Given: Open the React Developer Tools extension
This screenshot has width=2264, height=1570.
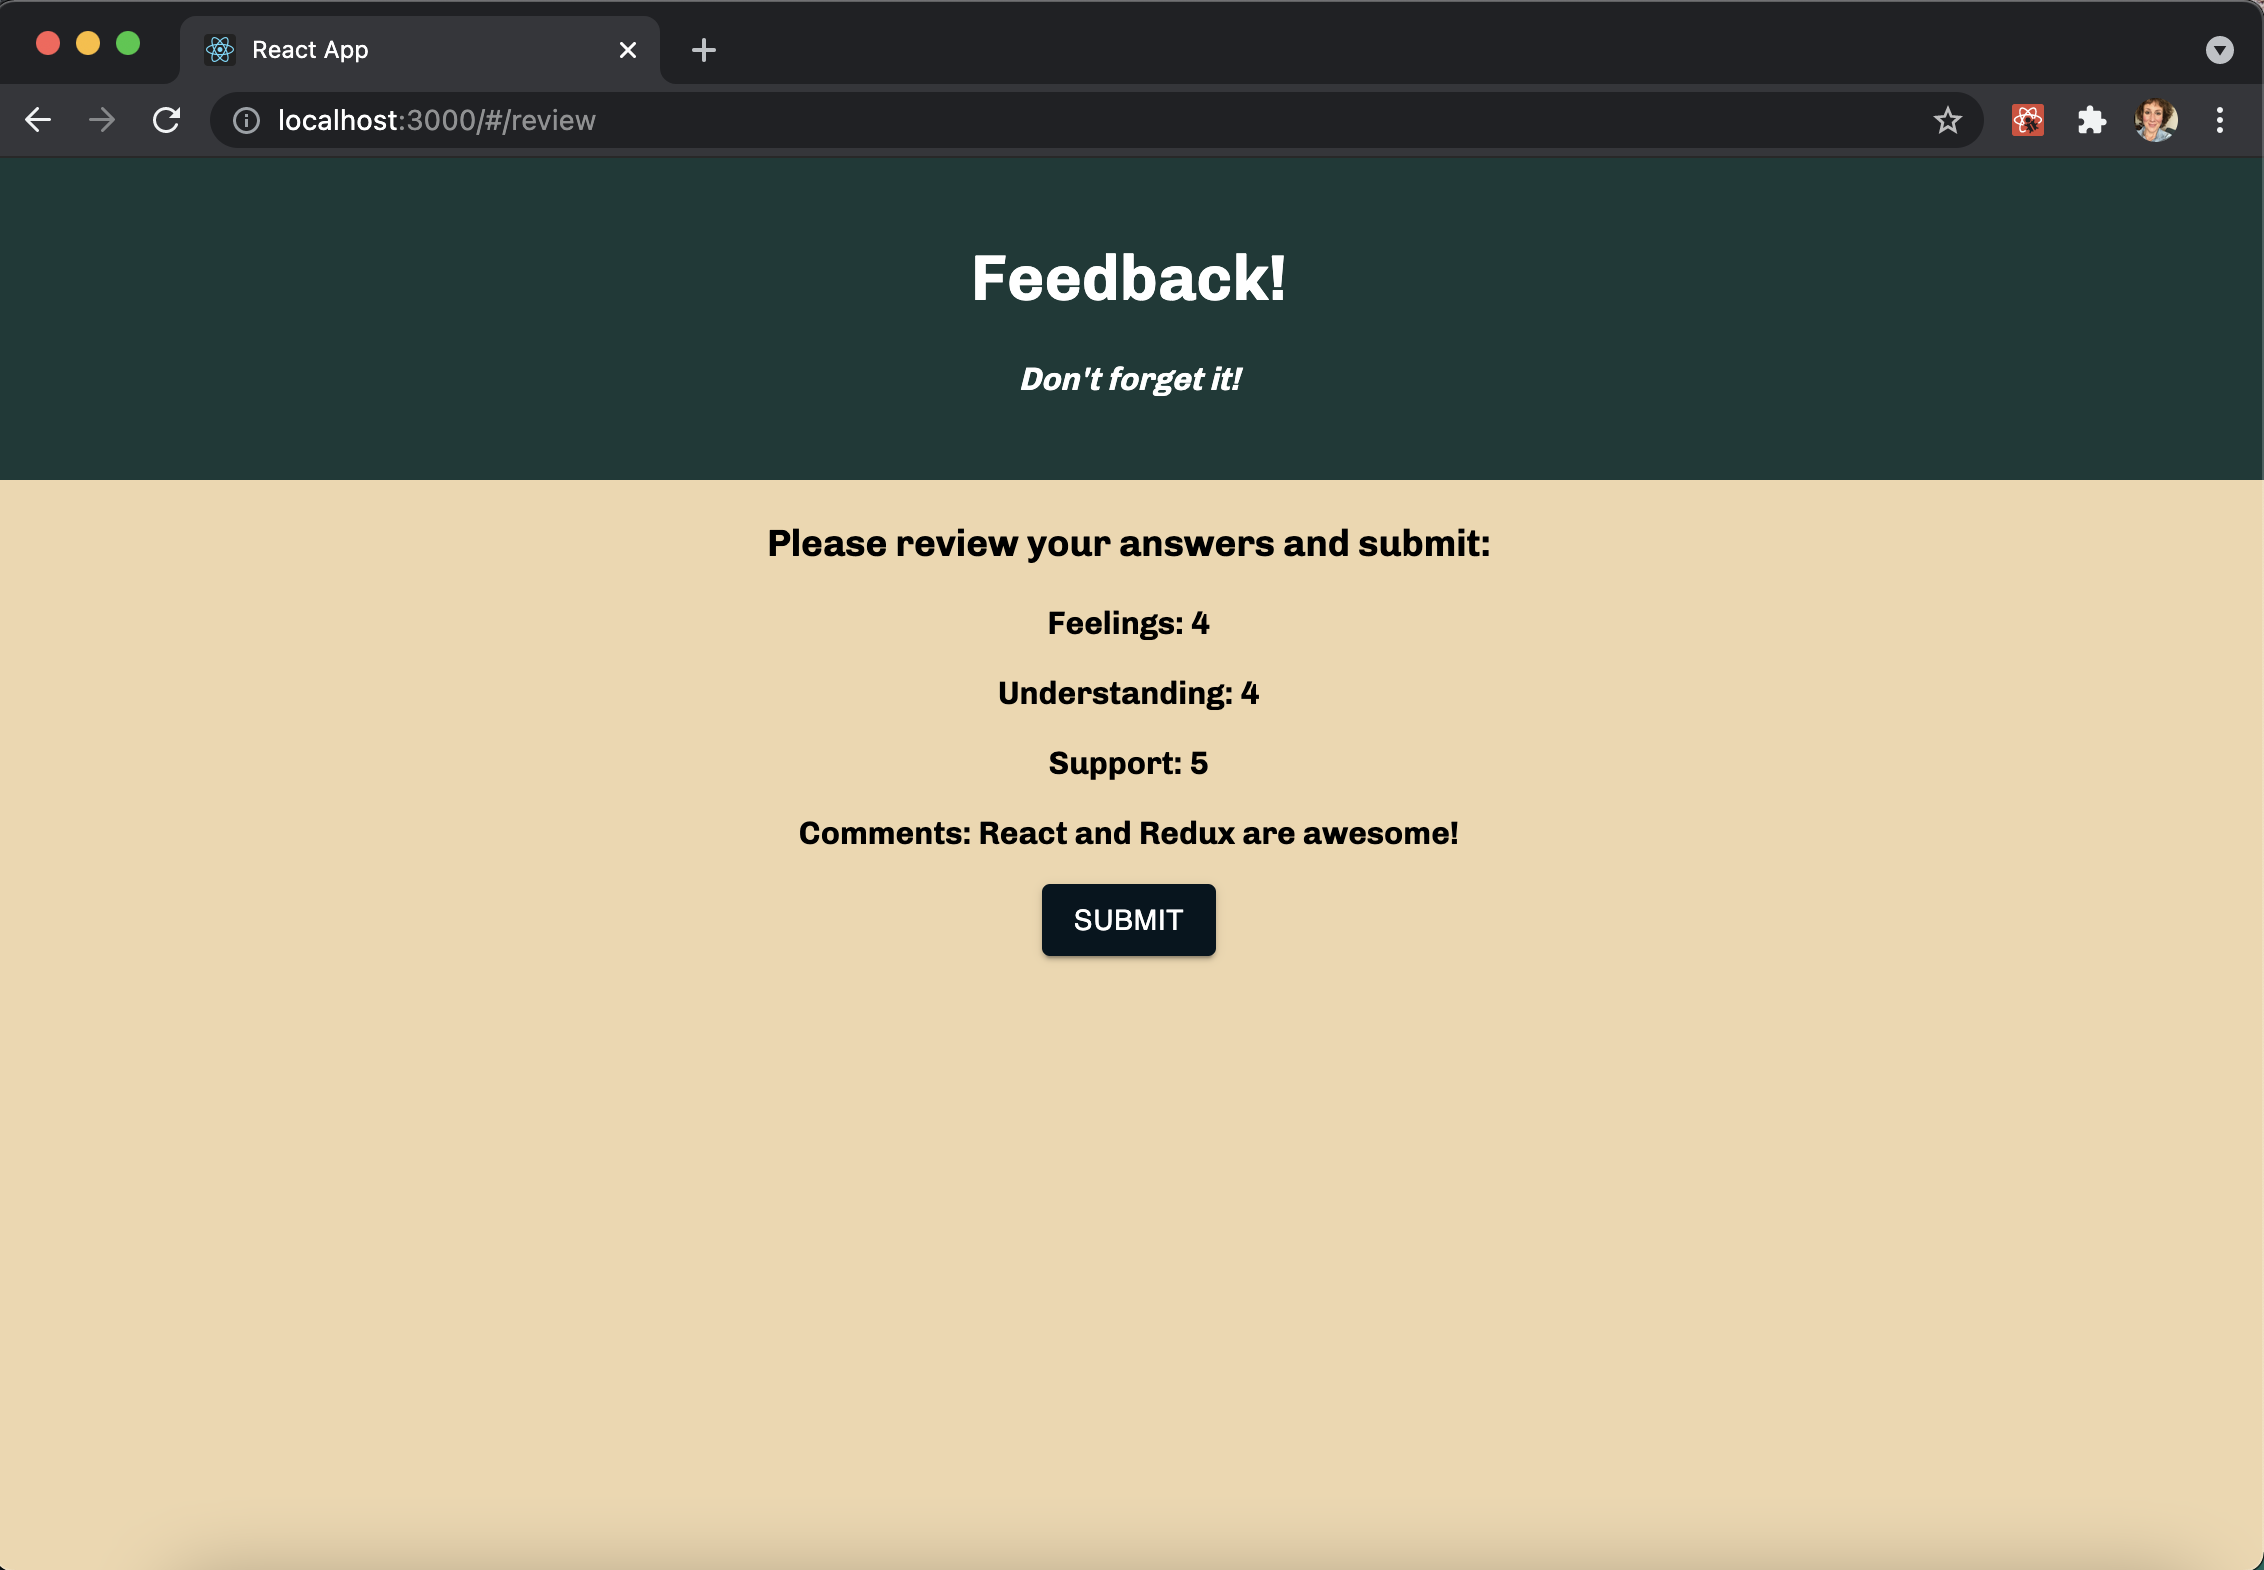Looking at the screenshot, I should 2027,121.
